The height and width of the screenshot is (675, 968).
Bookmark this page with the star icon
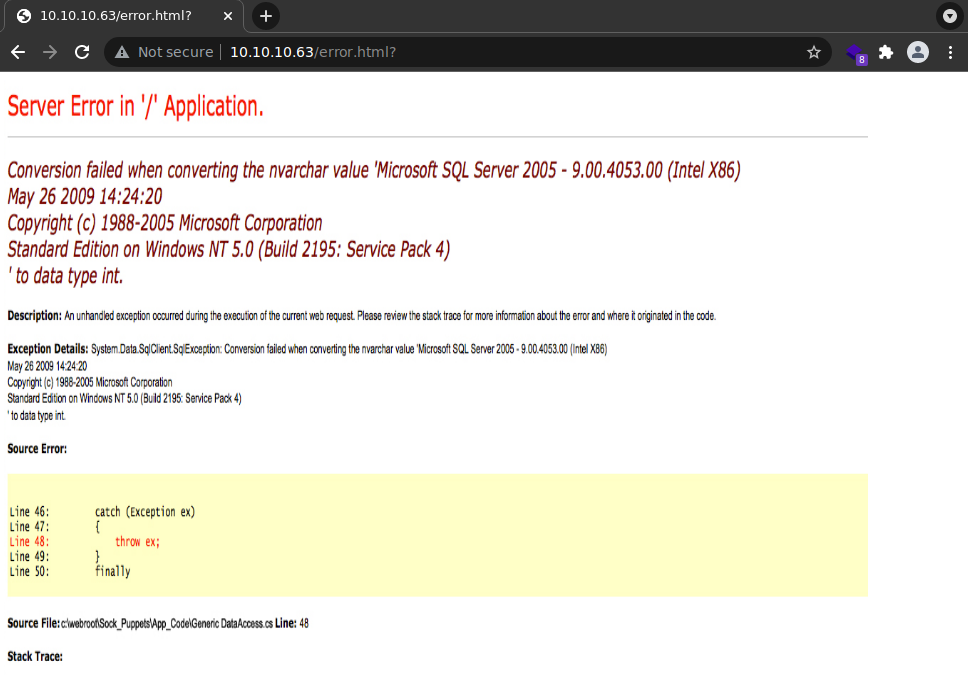click(x=814, y=52)
